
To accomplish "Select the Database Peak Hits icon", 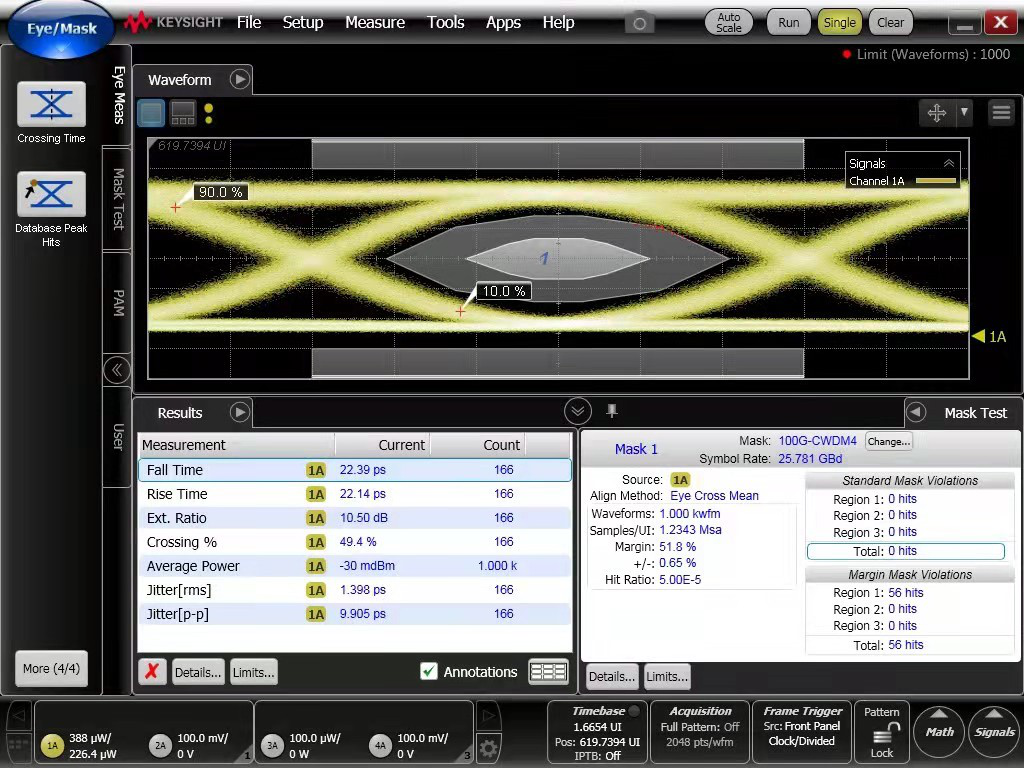I will point(51,195).
